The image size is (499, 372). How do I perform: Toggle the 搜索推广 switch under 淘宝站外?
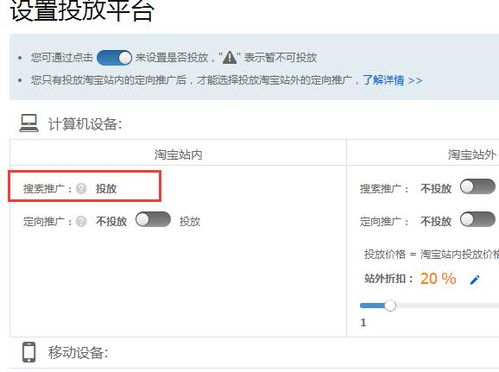pyautogui.click(x=478, y=187)
